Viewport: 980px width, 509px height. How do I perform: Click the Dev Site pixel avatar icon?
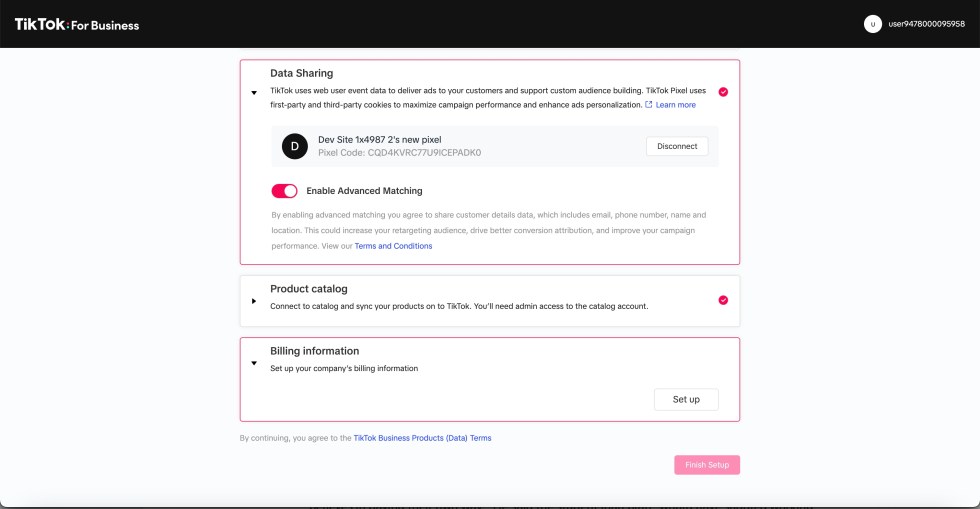294,146
